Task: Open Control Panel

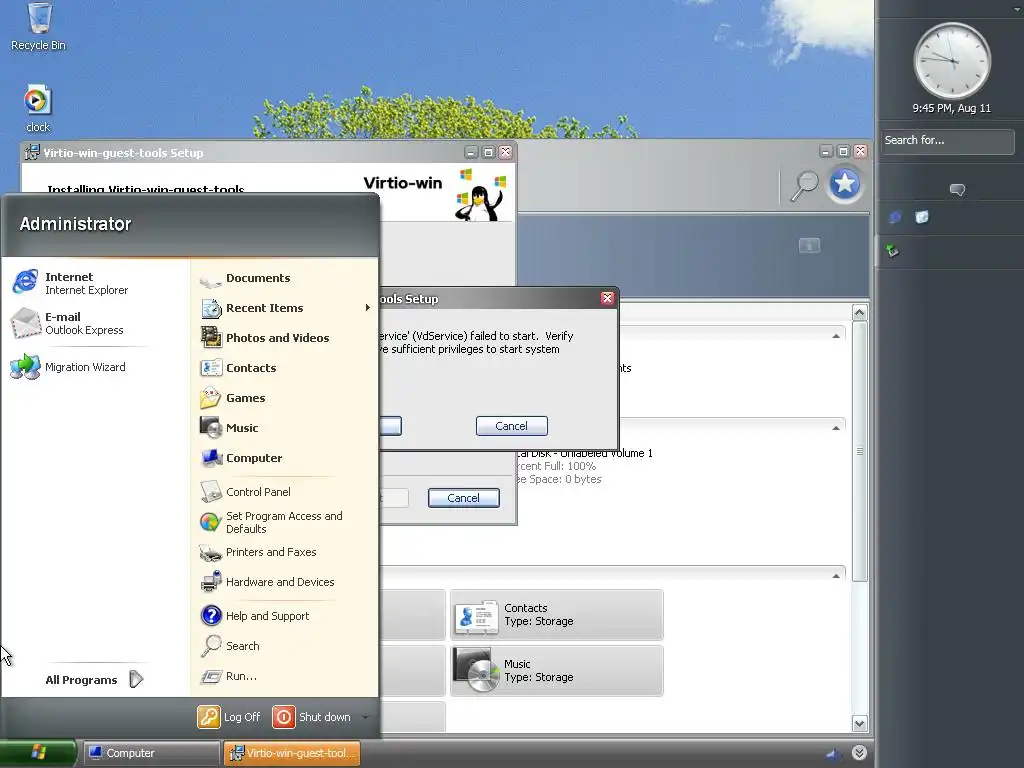Action: tap(246, 492)
